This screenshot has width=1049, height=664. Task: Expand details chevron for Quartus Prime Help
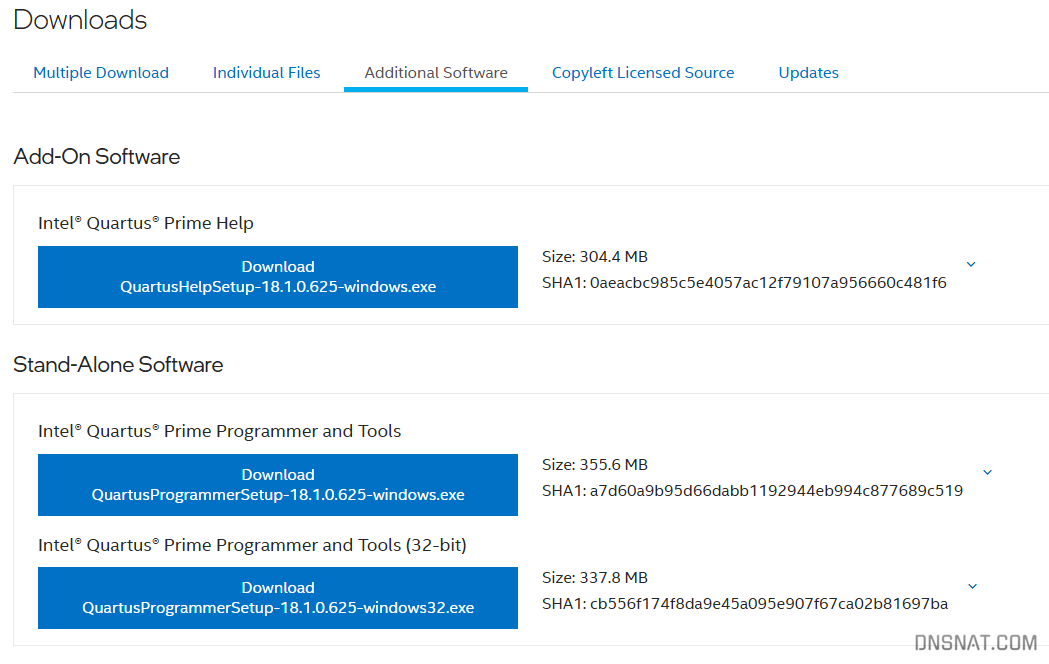click(x=971, y=264)
